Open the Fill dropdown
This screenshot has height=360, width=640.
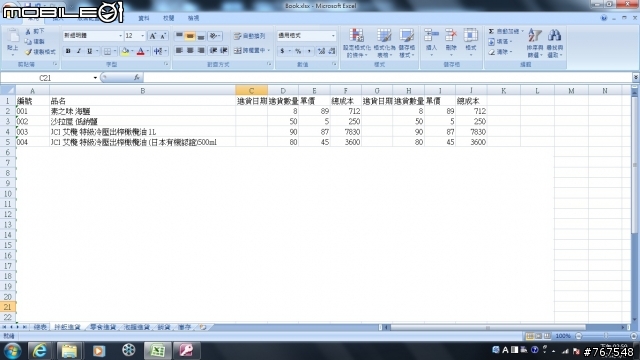[500, 42]
